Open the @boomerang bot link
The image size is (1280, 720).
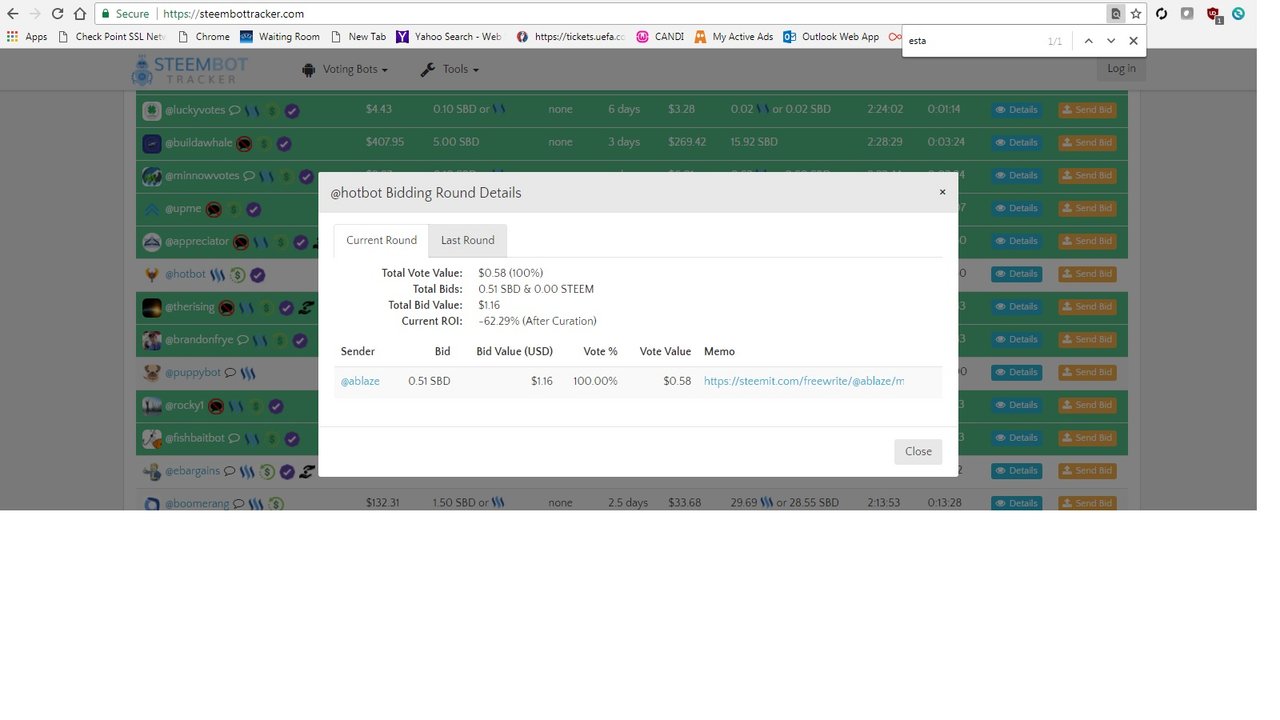pos(197,504)
